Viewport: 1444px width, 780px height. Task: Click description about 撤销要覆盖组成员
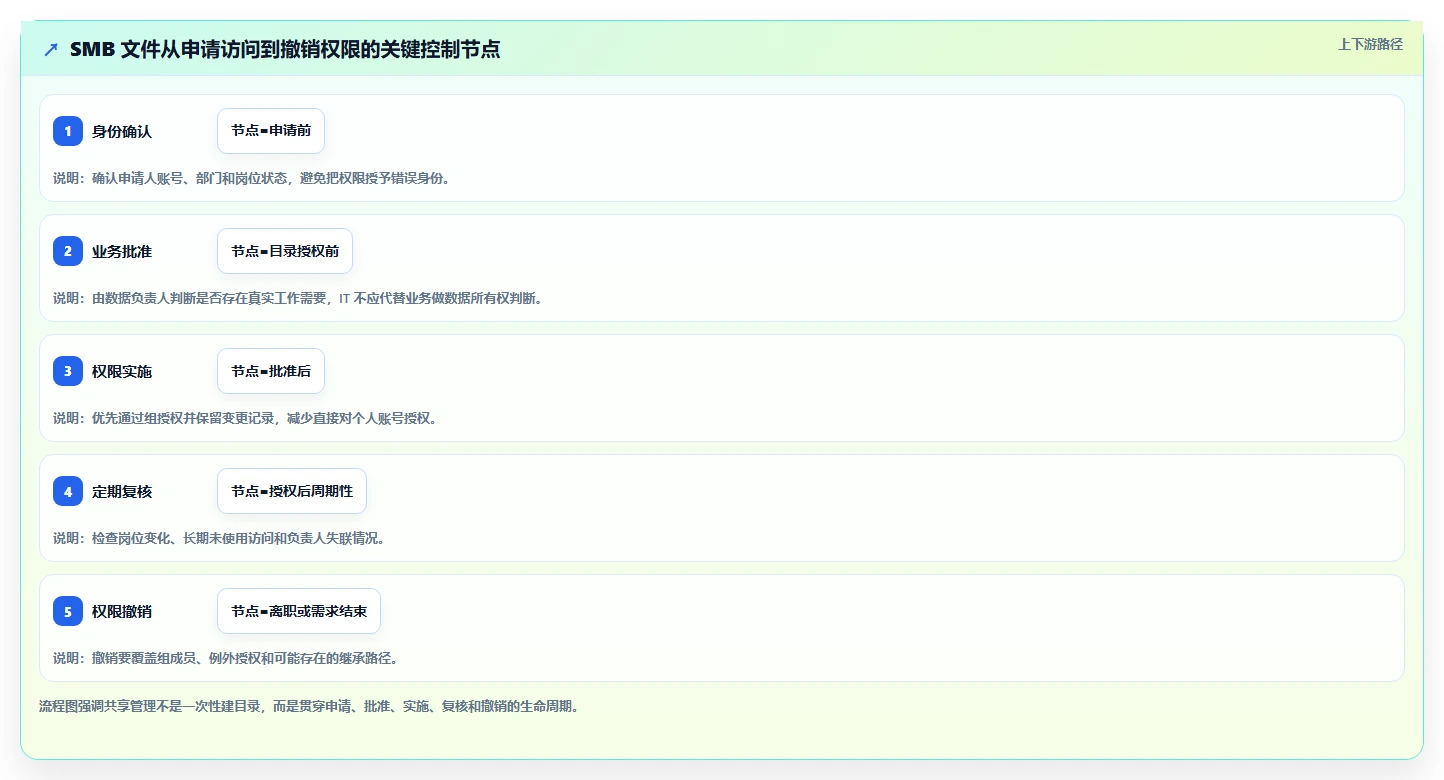225,658
